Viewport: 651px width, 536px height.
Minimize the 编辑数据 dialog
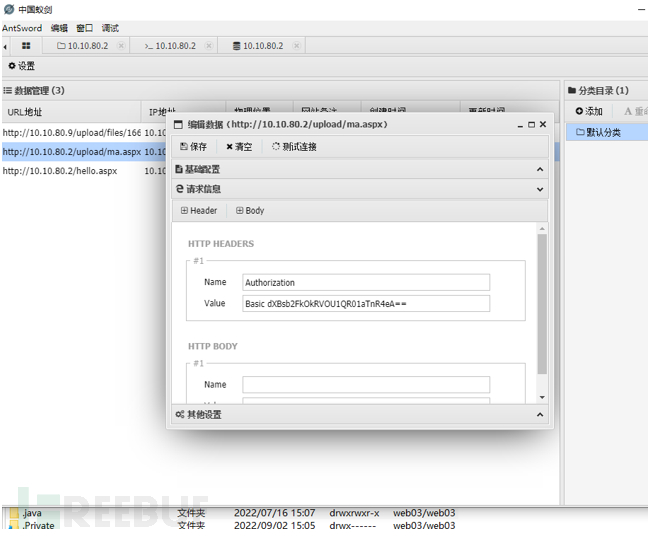(x=520, y=125)
